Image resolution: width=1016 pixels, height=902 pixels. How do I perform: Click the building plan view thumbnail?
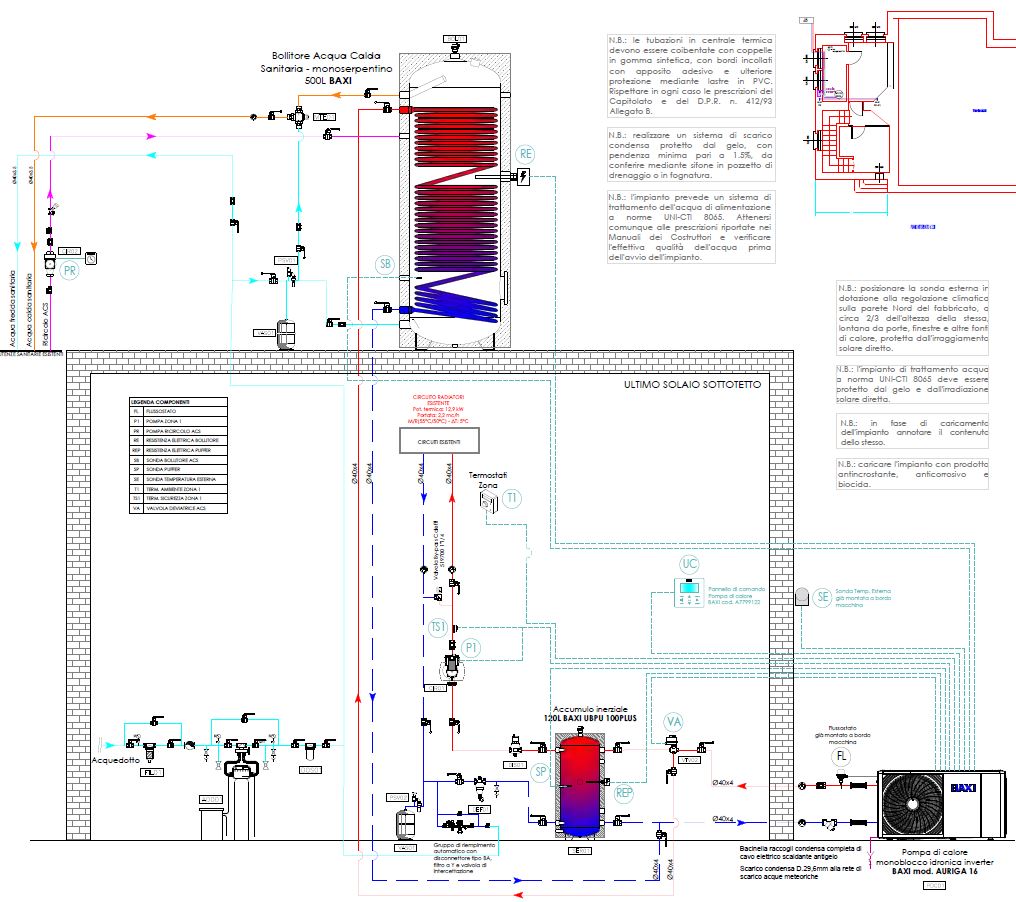(905, 115)
